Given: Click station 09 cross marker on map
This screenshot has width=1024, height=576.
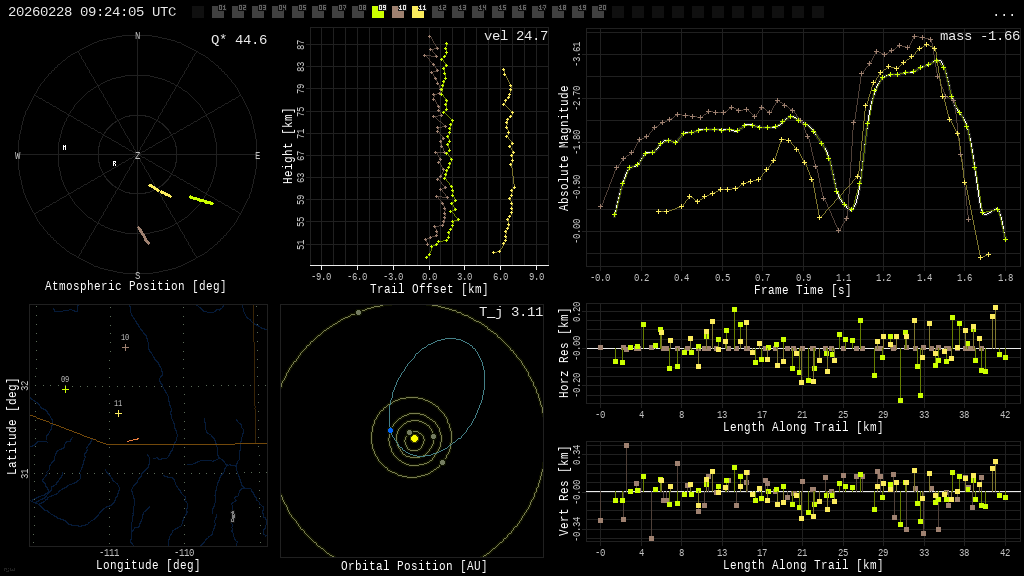Looking at the screenshot, I should pos(65,389).
